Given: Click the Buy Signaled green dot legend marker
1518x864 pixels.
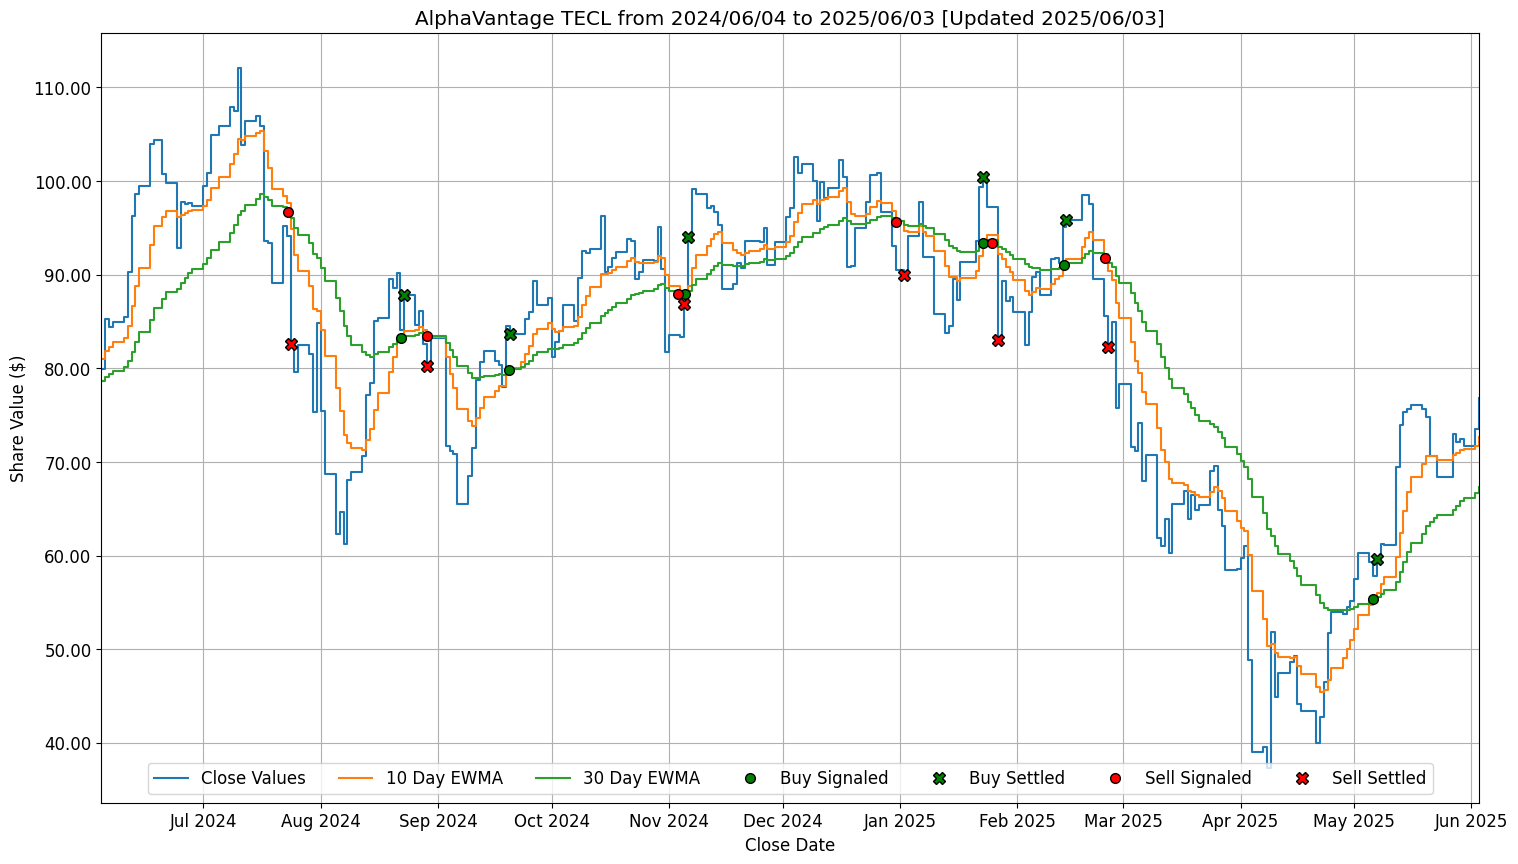Looking at the screenshot, I should [751, 778].
